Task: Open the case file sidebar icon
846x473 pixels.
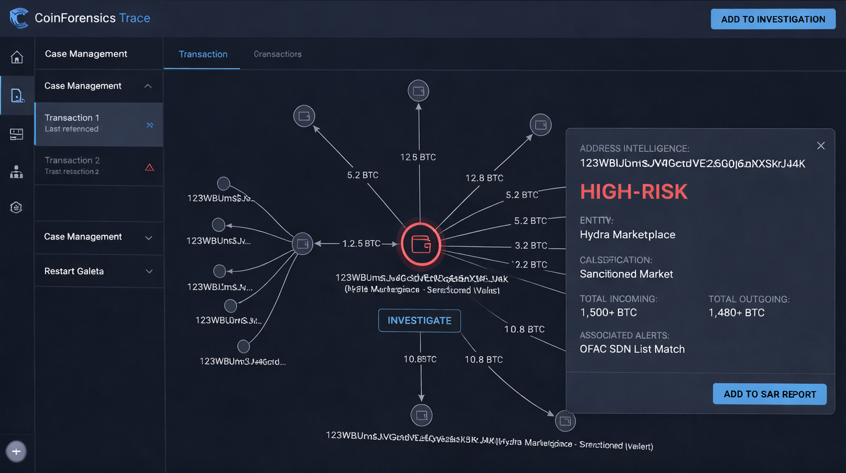Action: [x=17, y=96]
